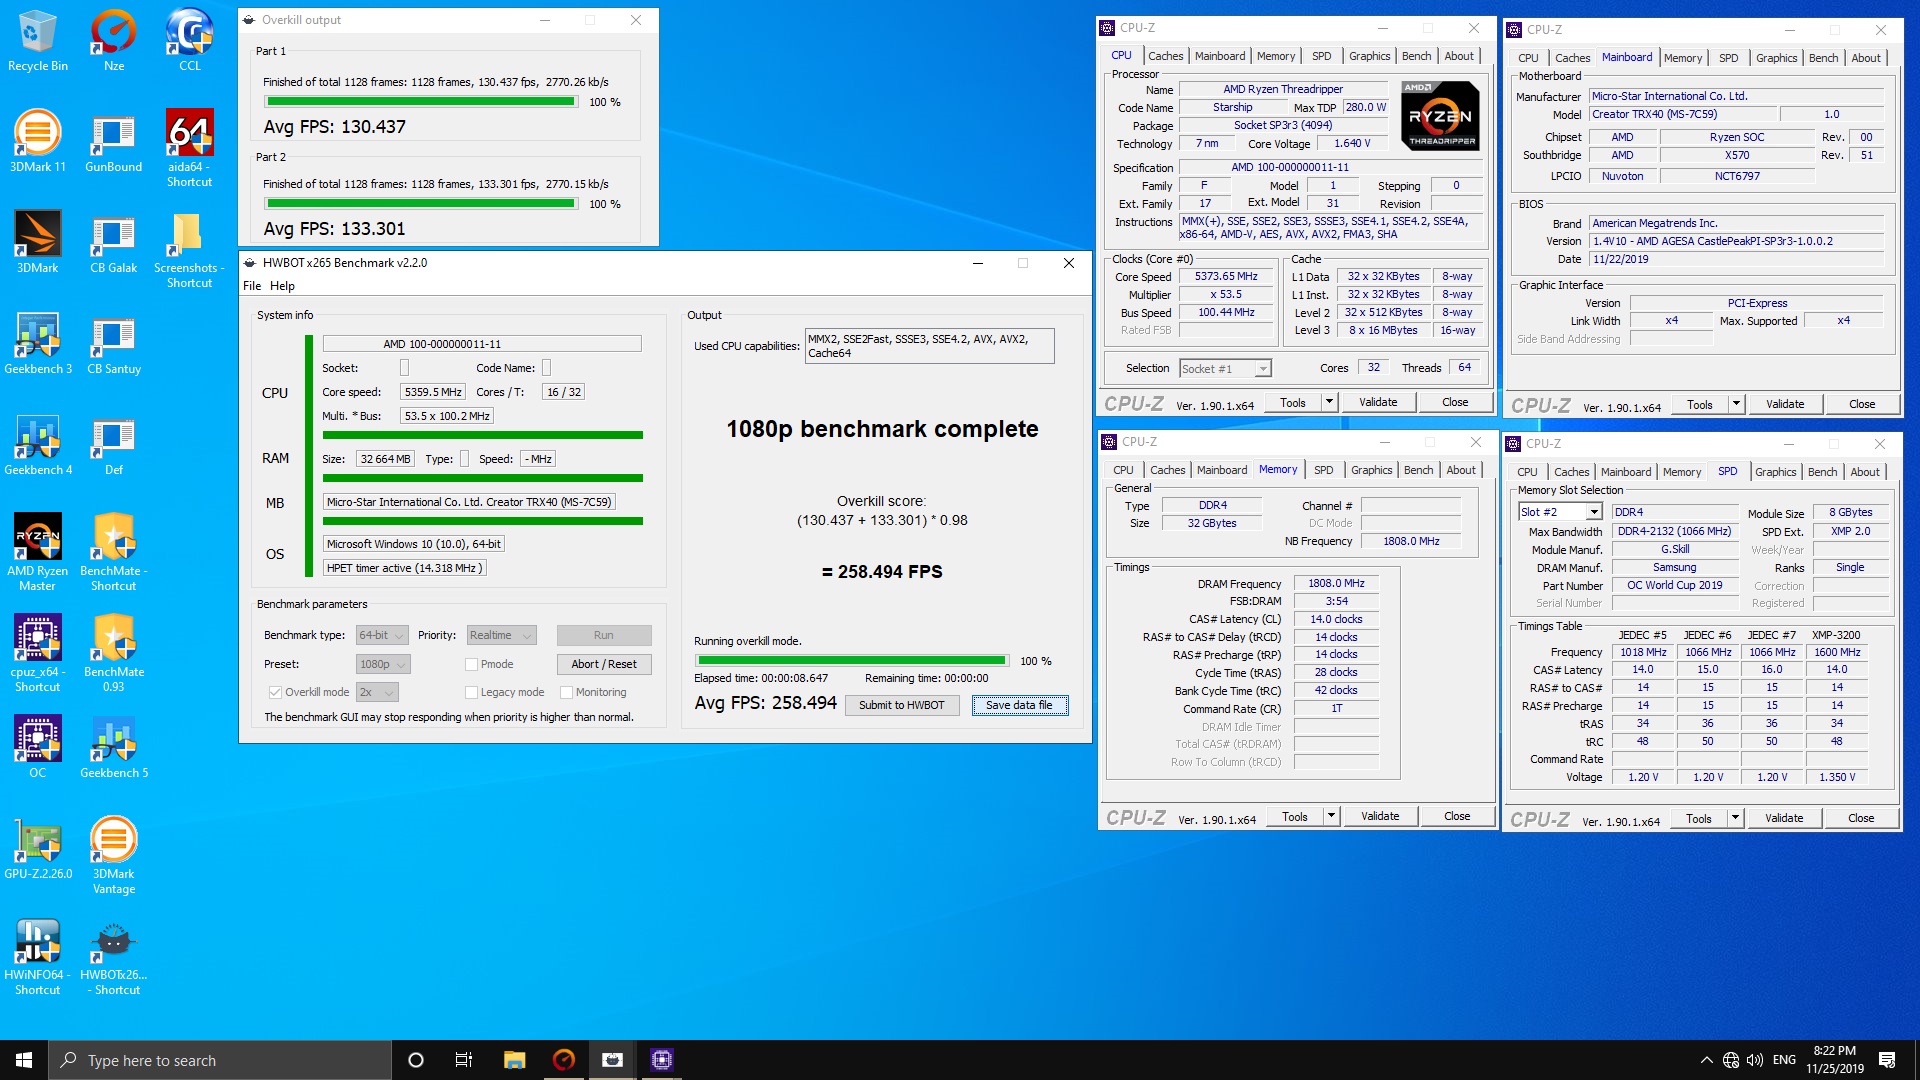
Task: Click the Running overkill mode progress bar
Action: click(x=852, y=661)
